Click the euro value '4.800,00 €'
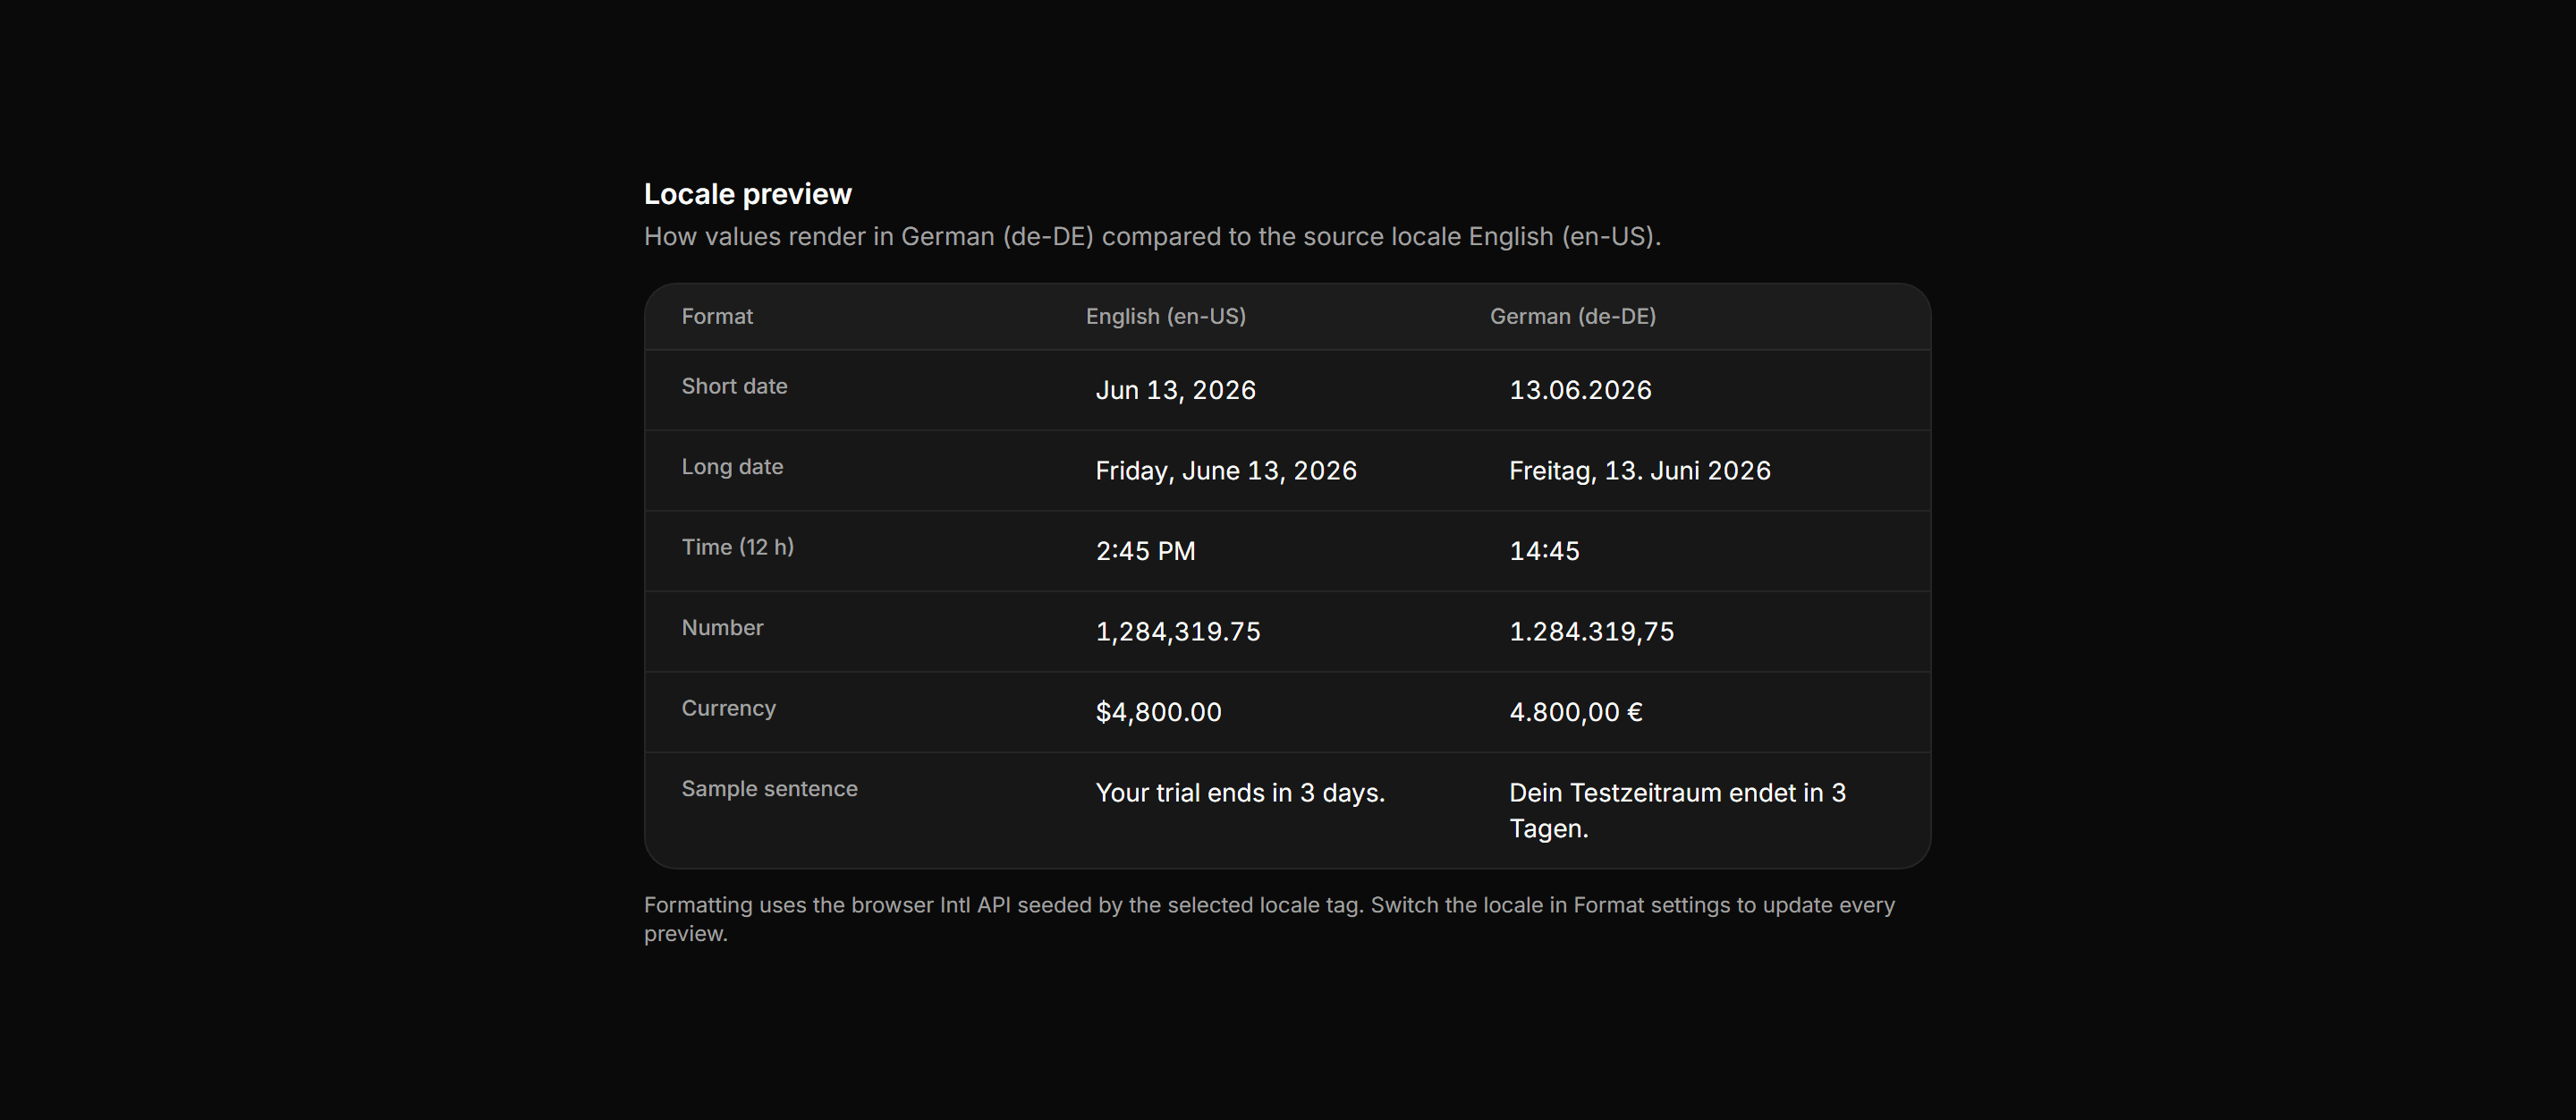 [x=1575, y=712]
